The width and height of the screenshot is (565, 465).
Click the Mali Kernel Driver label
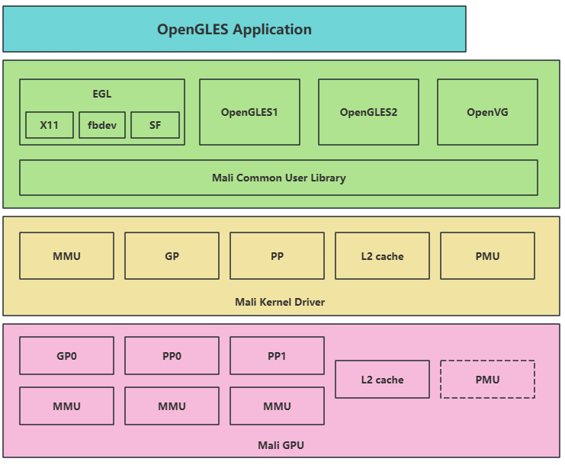[x=280, y=302]
